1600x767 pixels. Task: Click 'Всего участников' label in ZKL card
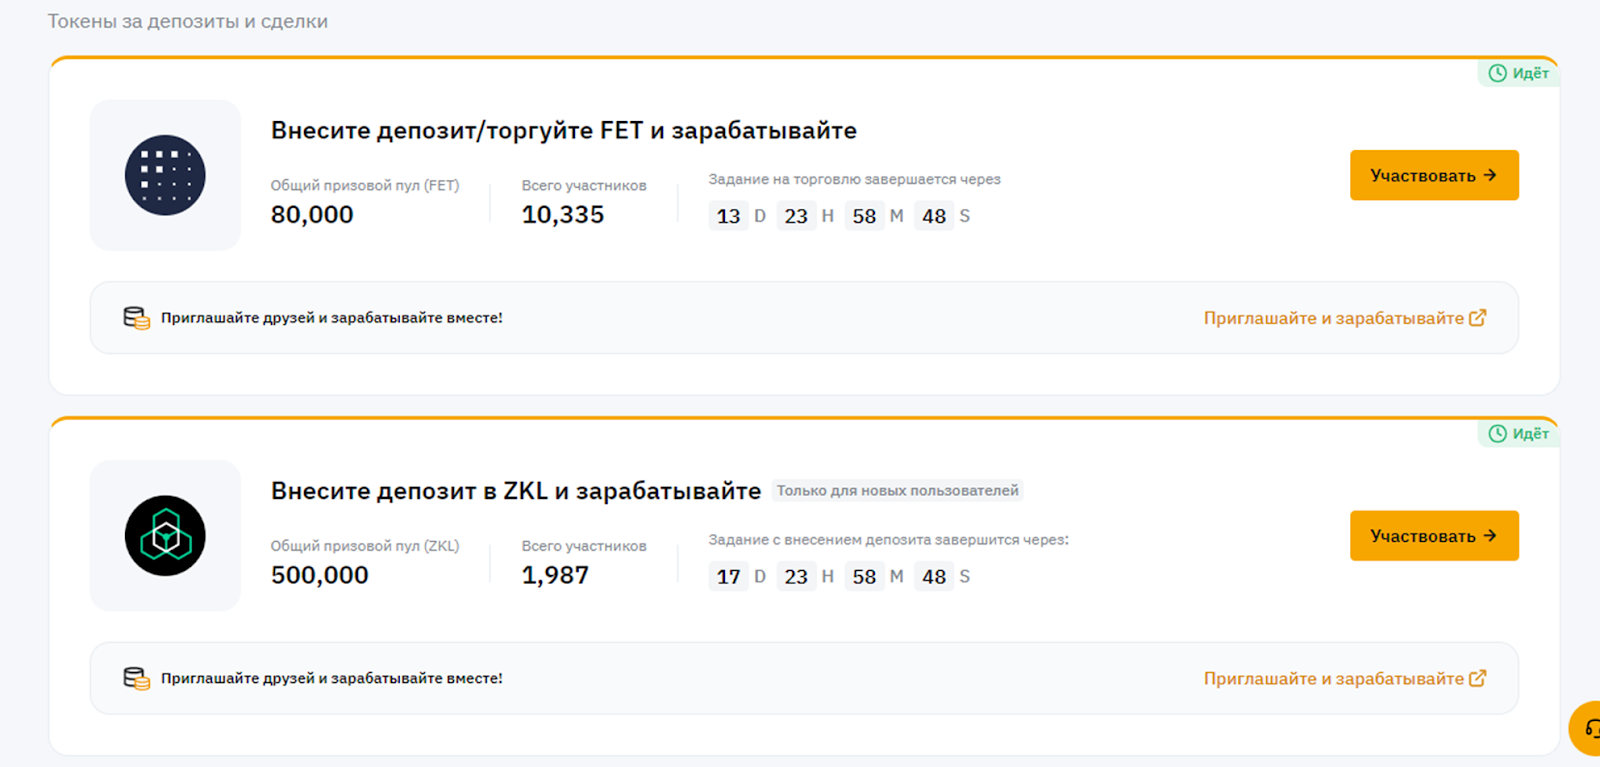coord(584,546)
